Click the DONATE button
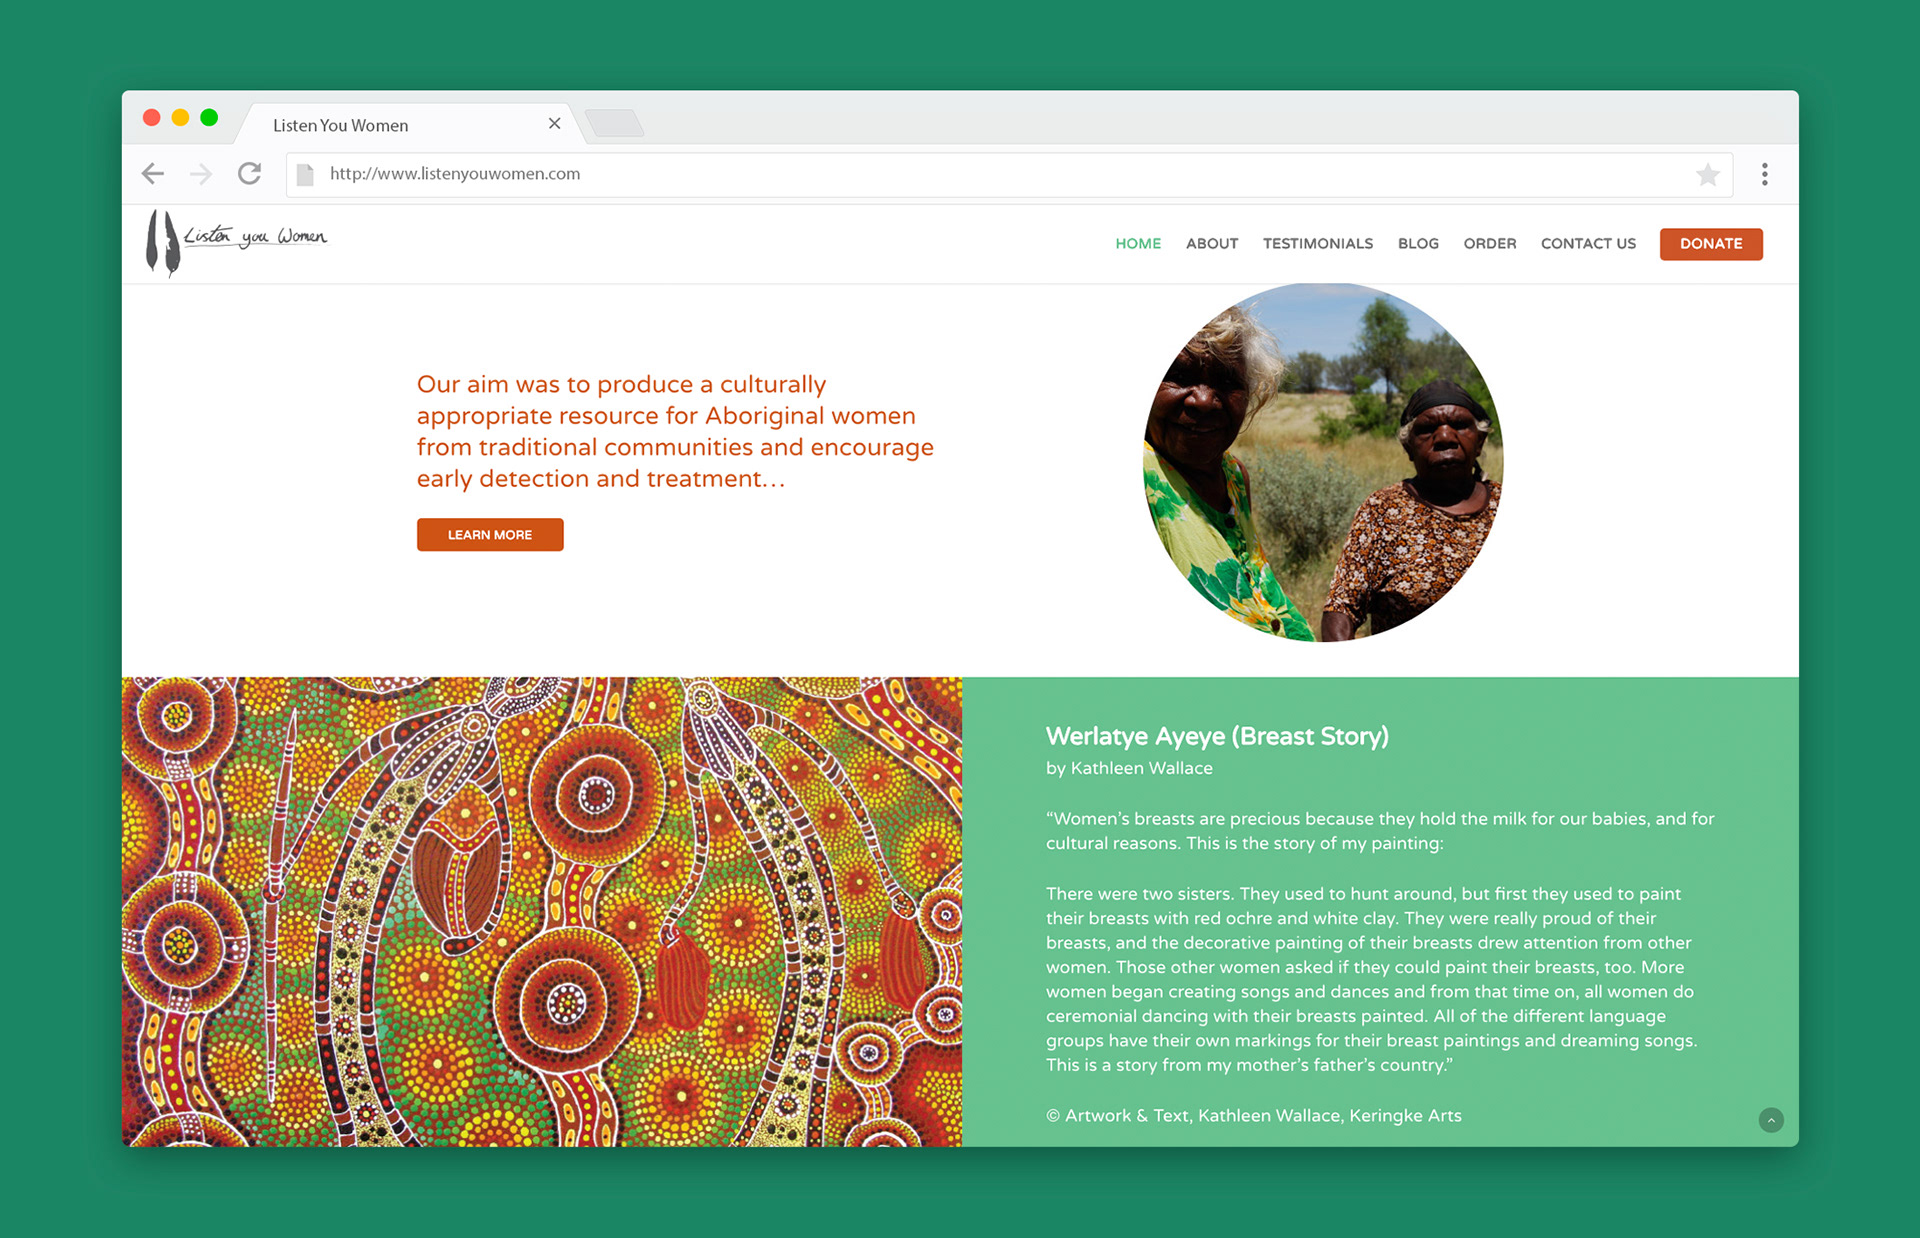The height and width of the screenshot is (1238, 1920). pos(1711,244)
